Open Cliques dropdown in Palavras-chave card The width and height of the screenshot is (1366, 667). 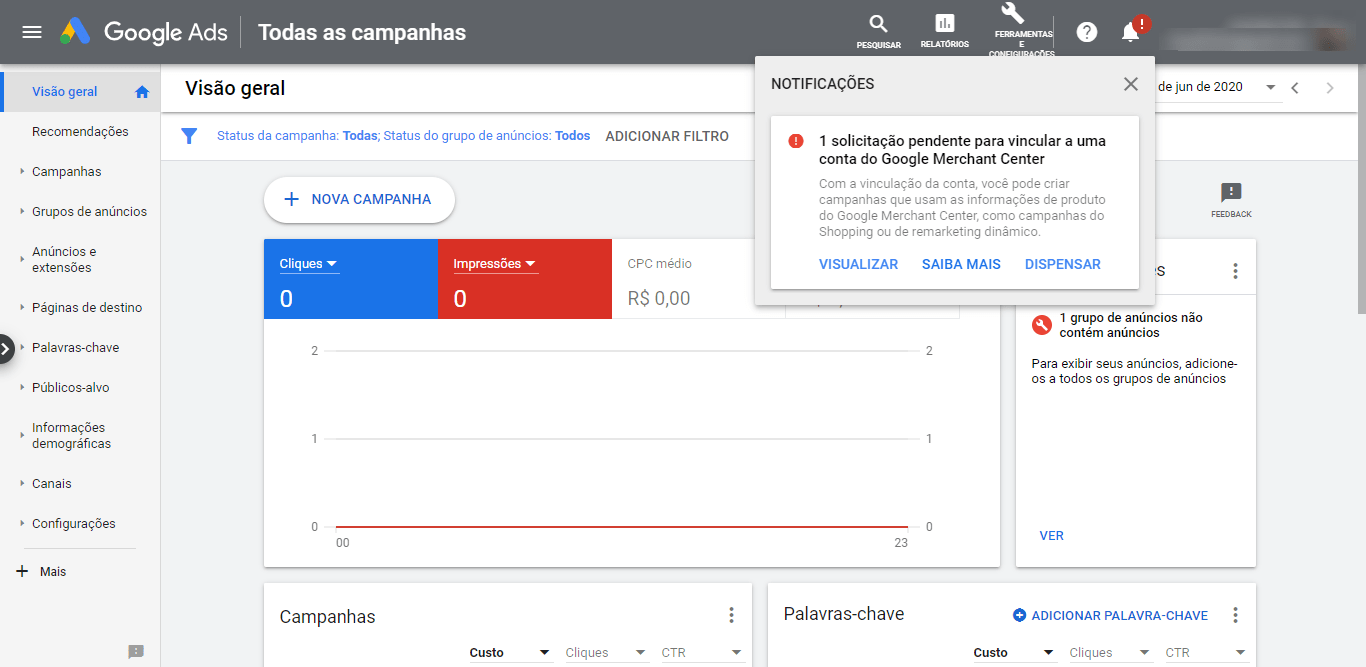point(1110,652)
